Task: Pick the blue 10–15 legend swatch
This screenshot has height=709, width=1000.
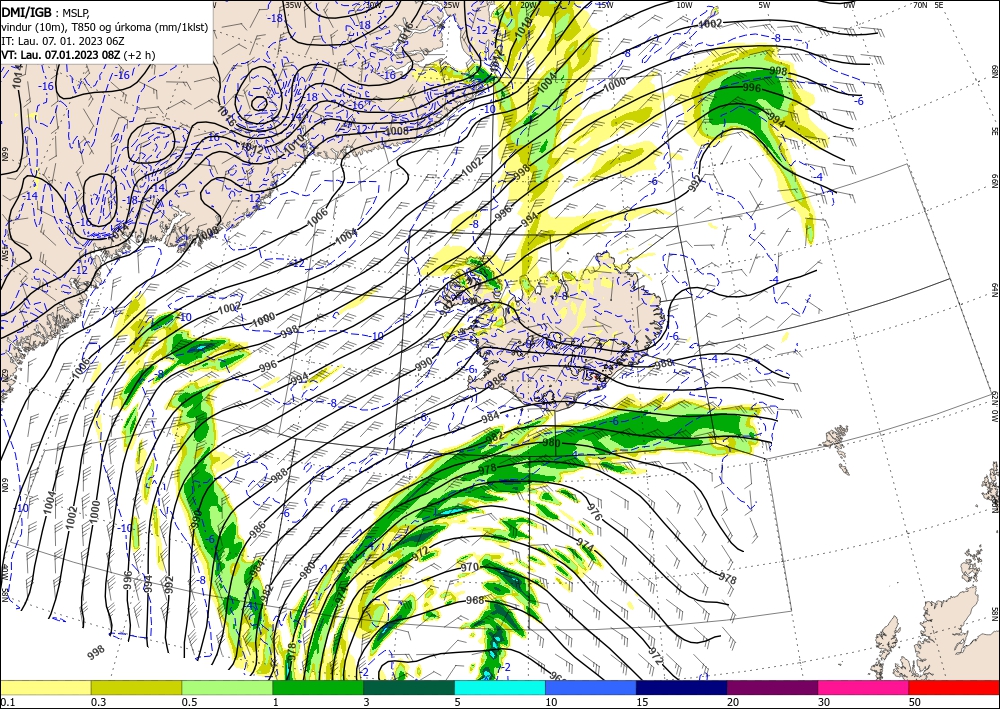Action: click(x=591, y=687)
